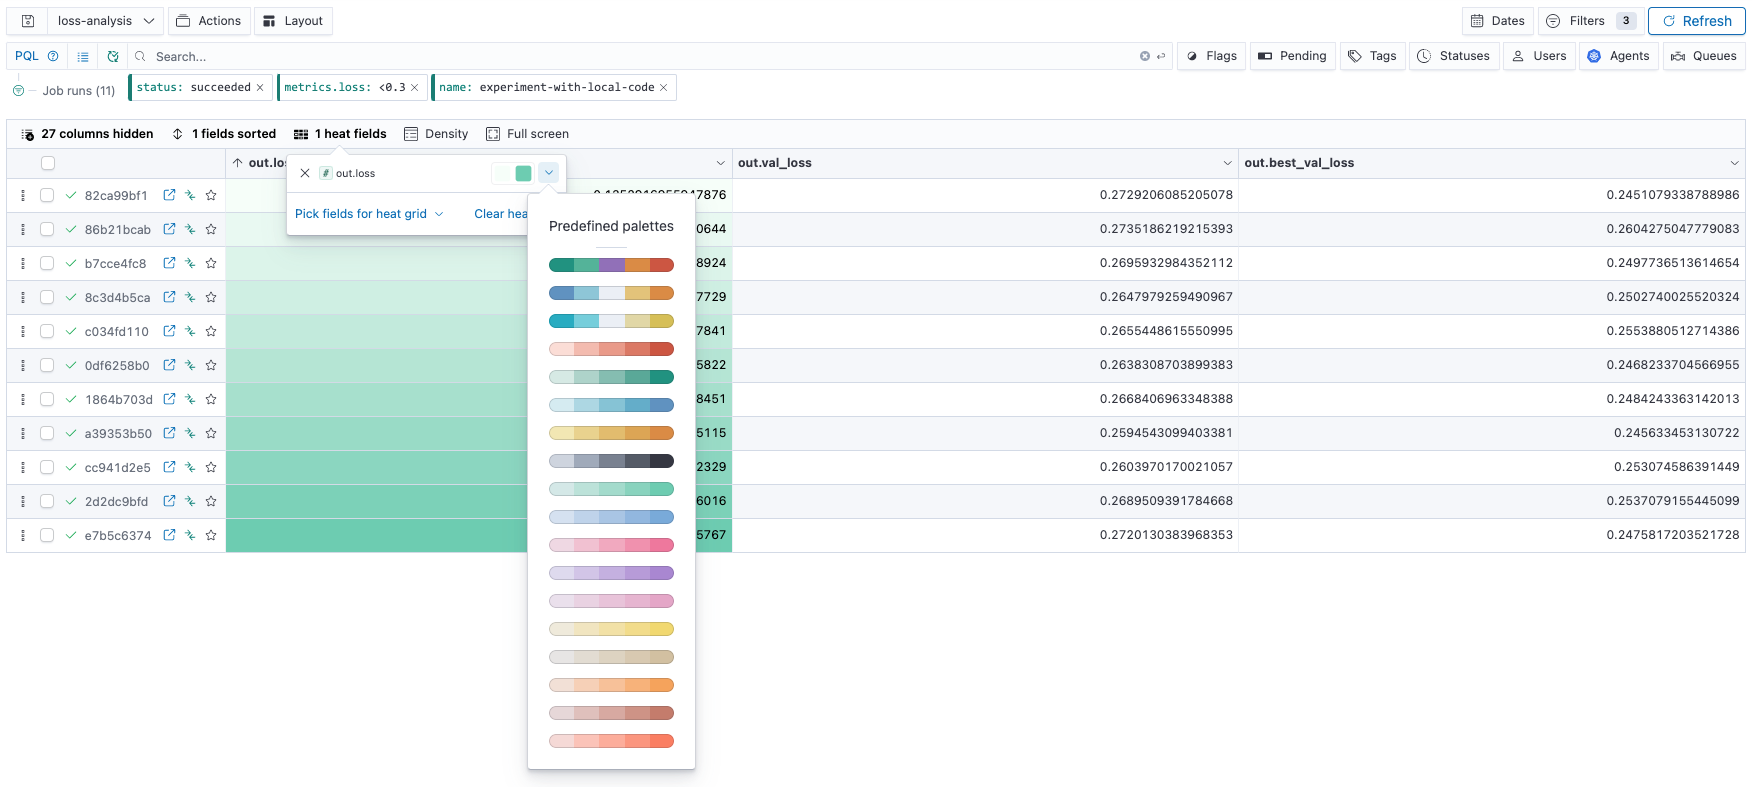Viewport: 1752px width, 787px height.
Task: Star the run e7b5c6374
Action: click(211, 535)
